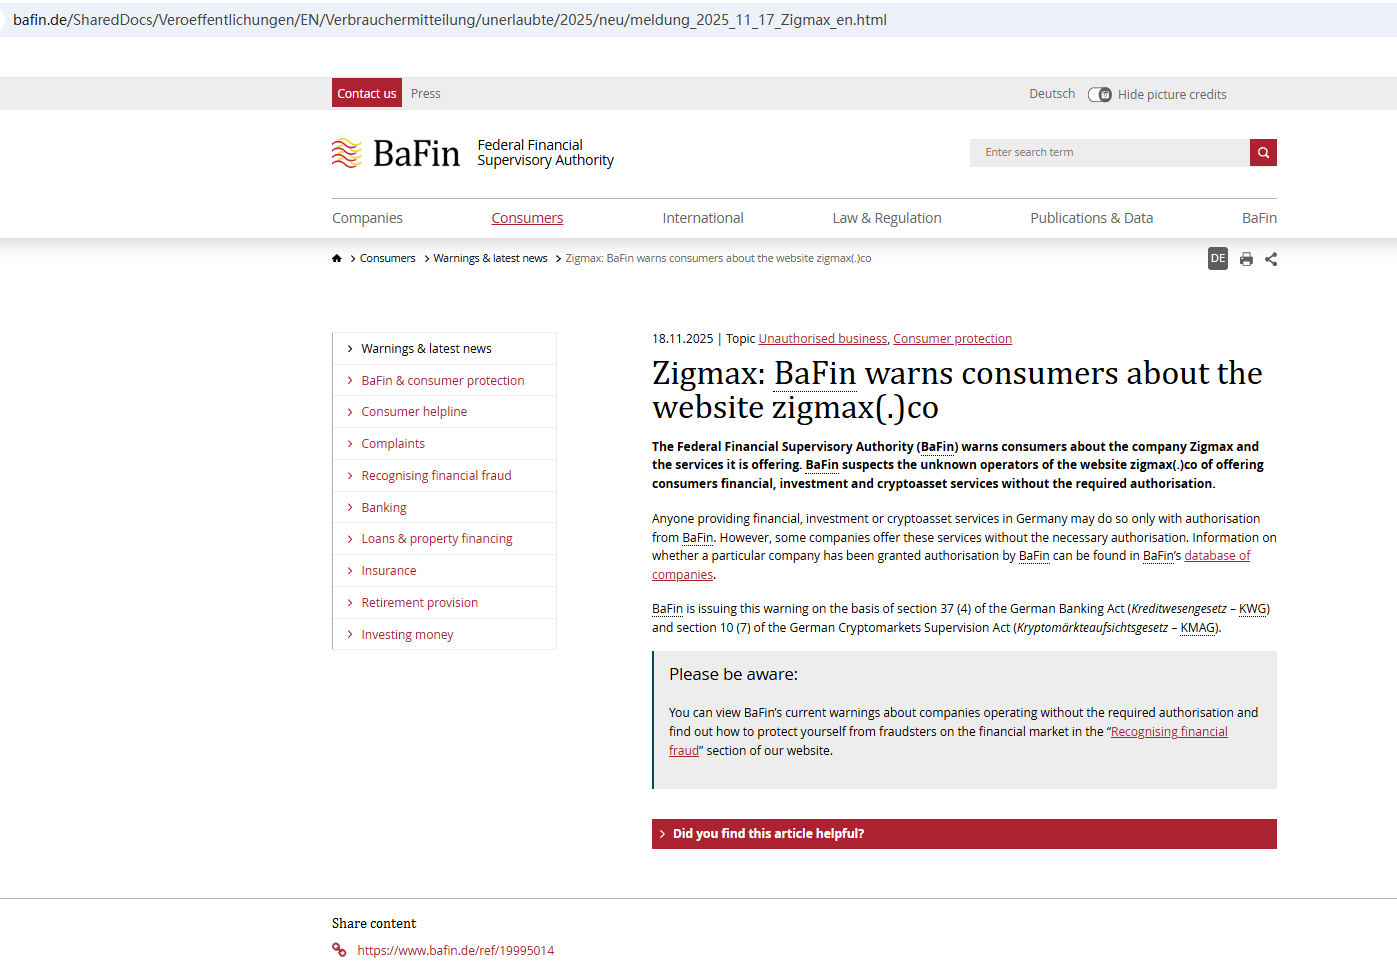The height and width of the screenshot is (971, 1397).
Task: Open the Law & Regulation menu
Action: click(887, 218)
